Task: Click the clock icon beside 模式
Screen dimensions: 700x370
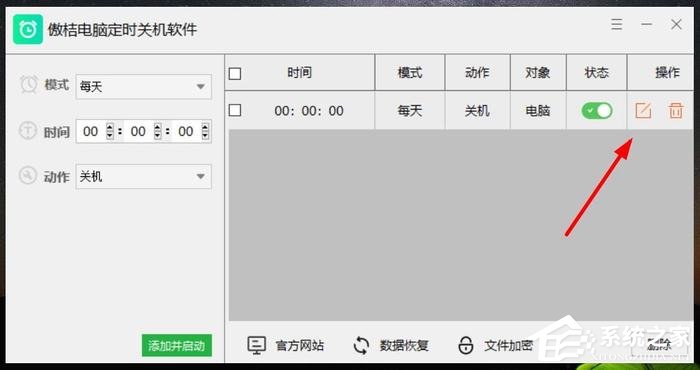Action: tap(29, 84)
